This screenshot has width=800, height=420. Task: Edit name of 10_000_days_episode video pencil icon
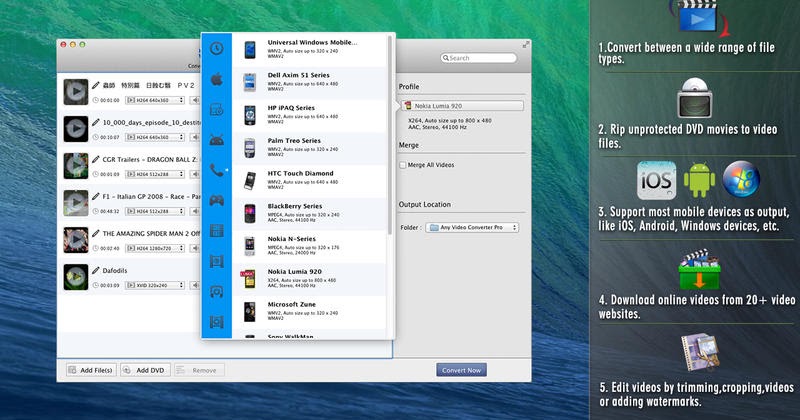(95, 122)
